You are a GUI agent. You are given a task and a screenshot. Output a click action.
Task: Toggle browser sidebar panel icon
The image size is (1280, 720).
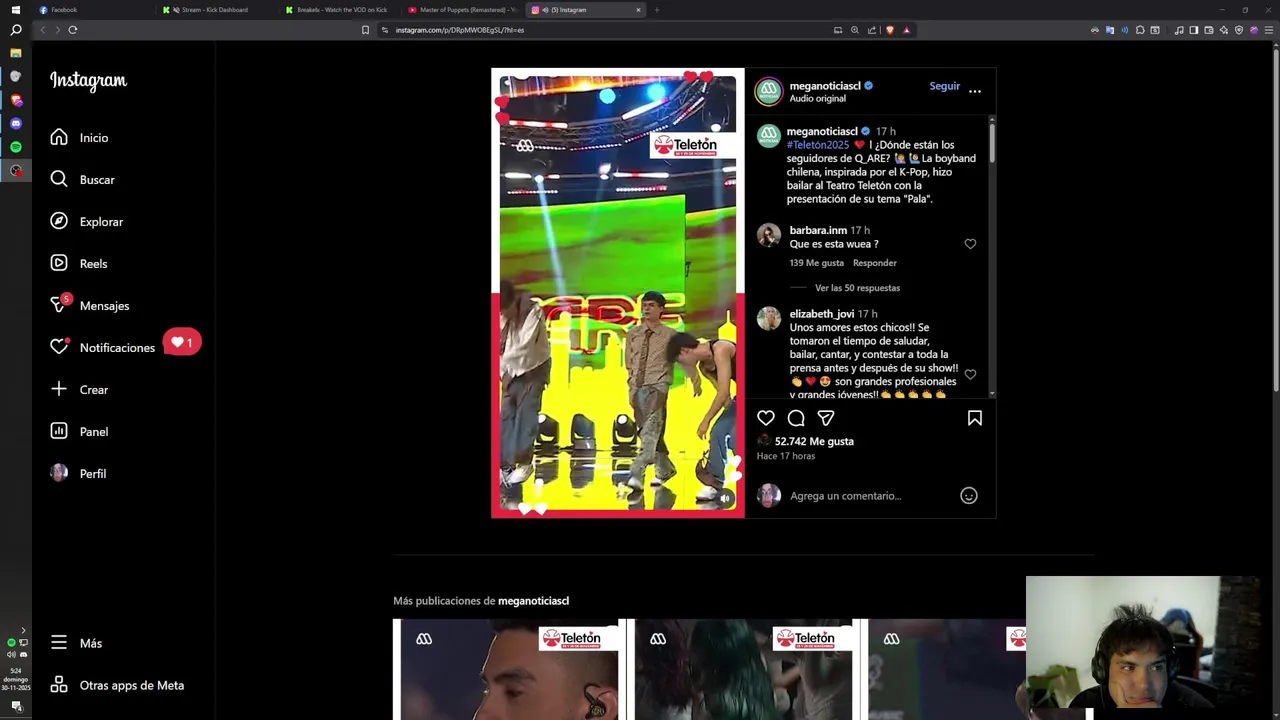[x=1193, y=30]
